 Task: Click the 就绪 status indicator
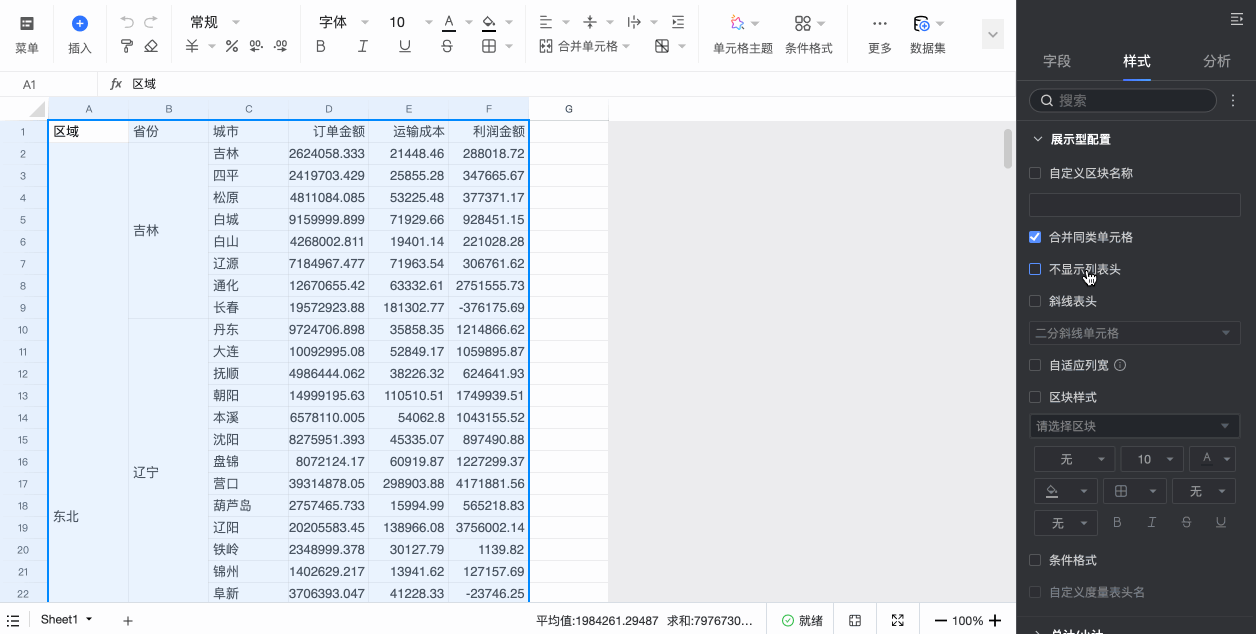(x=802, y=621)
